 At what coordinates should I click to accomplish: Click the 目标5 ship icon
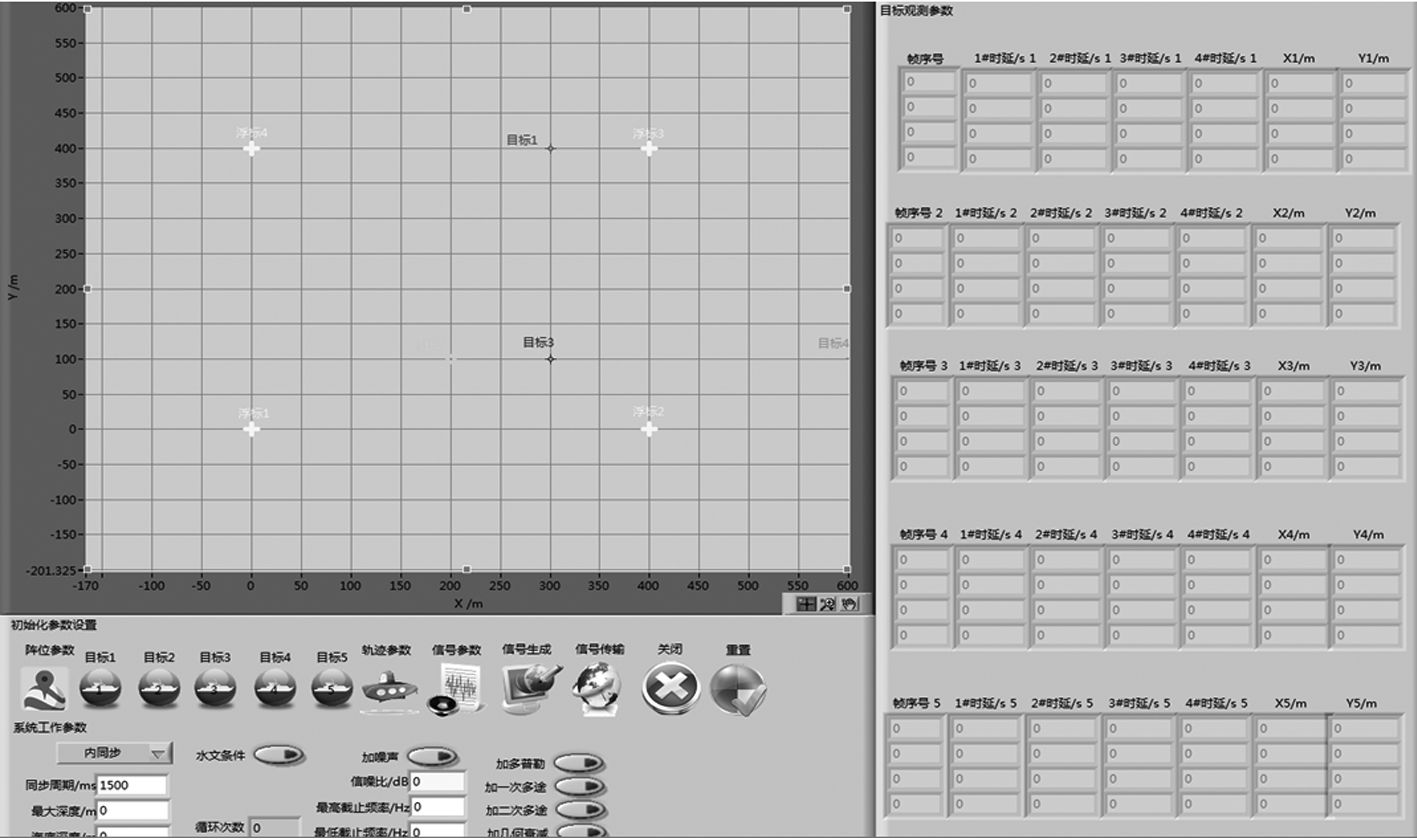pos(331,688)
